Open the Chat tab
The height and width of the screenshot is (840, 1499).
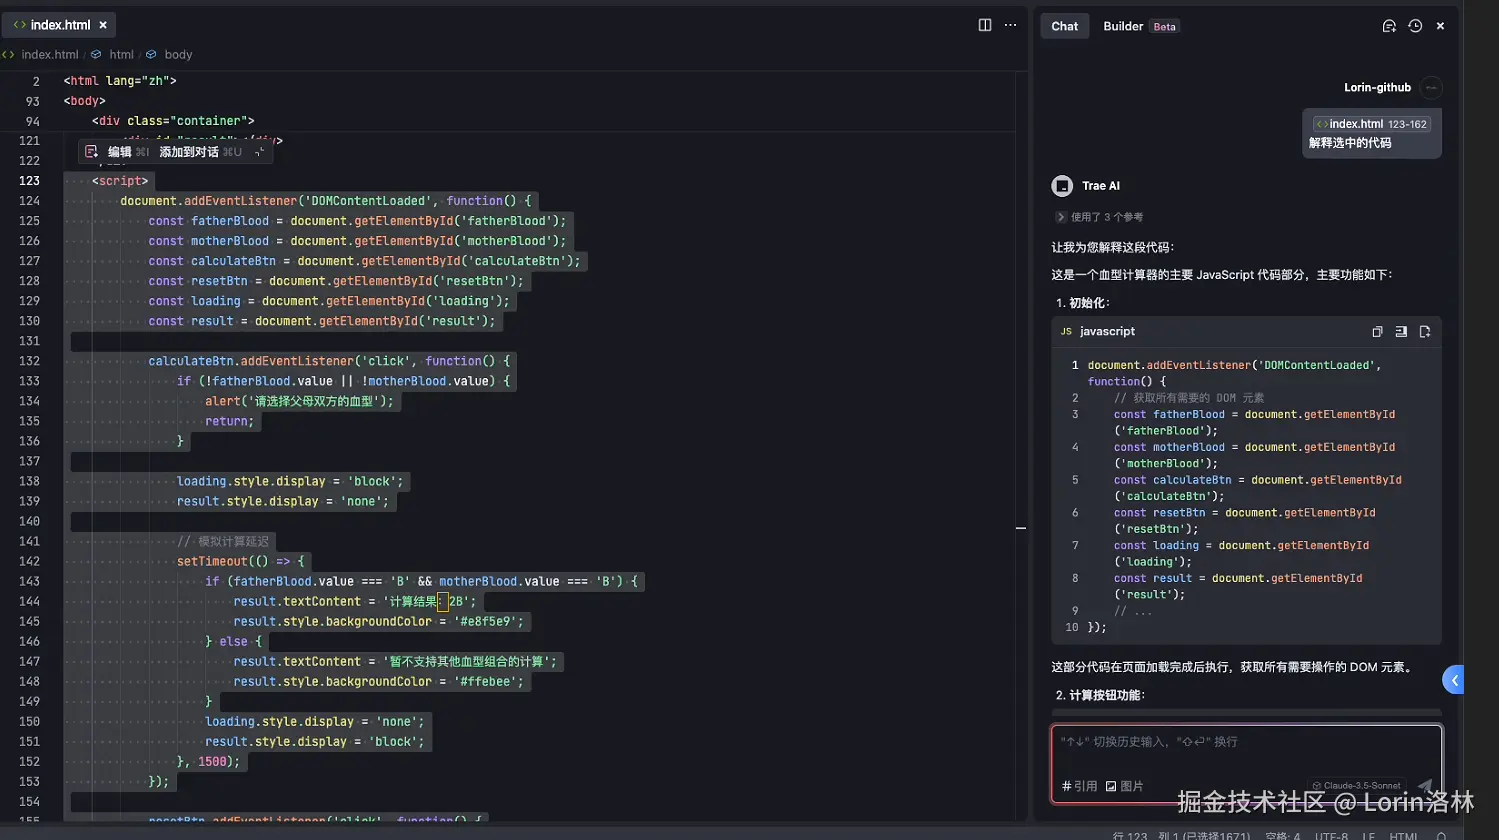pyautogui.click(x=1064, y=27)
